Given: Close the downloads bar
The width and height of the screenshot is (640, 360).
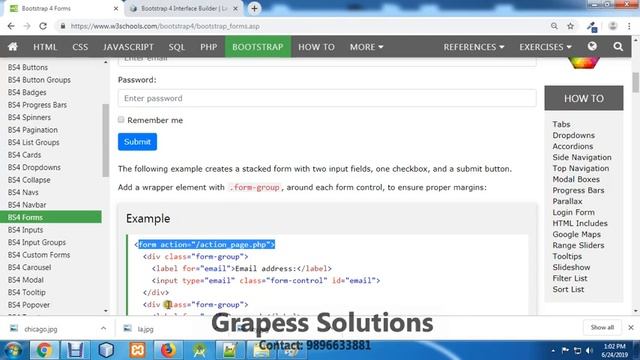Looking at the screenshot, I should (x=631, y=327).
